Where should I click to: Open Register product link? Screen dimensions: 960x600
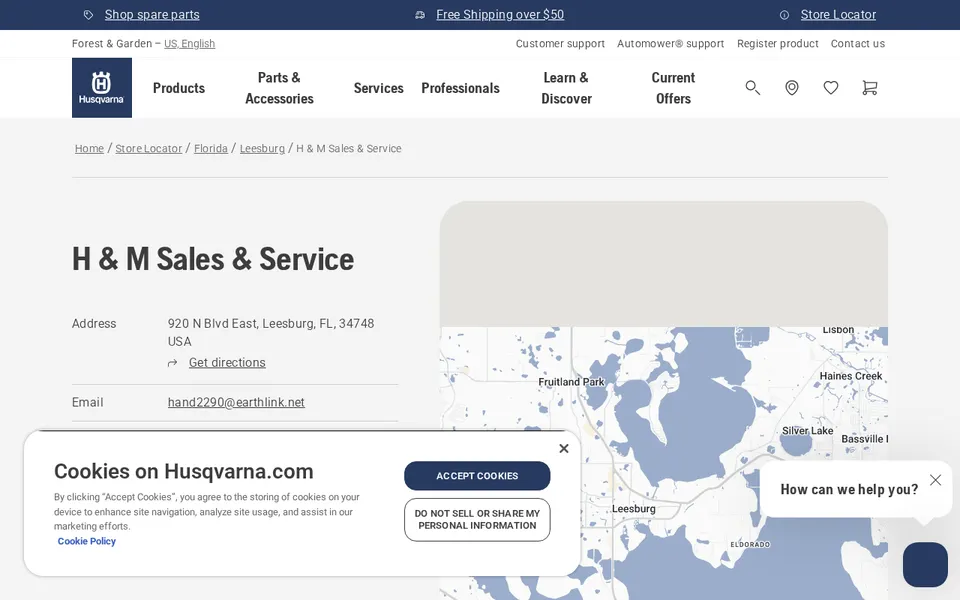[x=778, y=43]
